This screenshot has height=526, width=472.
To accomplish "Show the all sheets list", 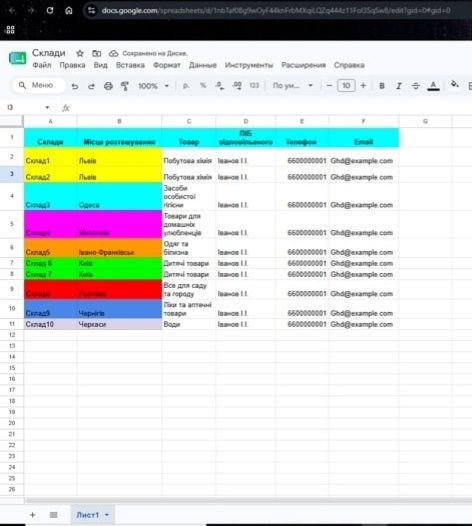I will pos(53,515).
